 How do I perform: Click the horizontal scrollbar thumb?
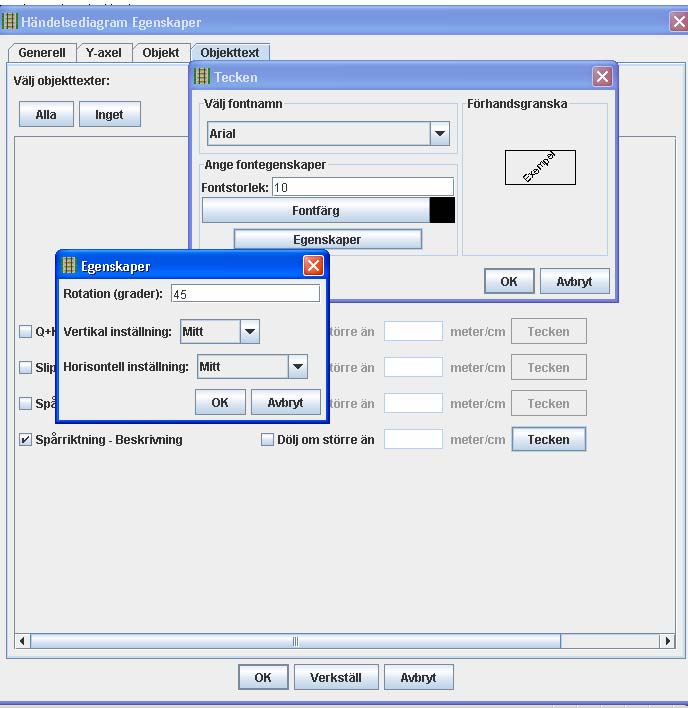pos(295,641)
